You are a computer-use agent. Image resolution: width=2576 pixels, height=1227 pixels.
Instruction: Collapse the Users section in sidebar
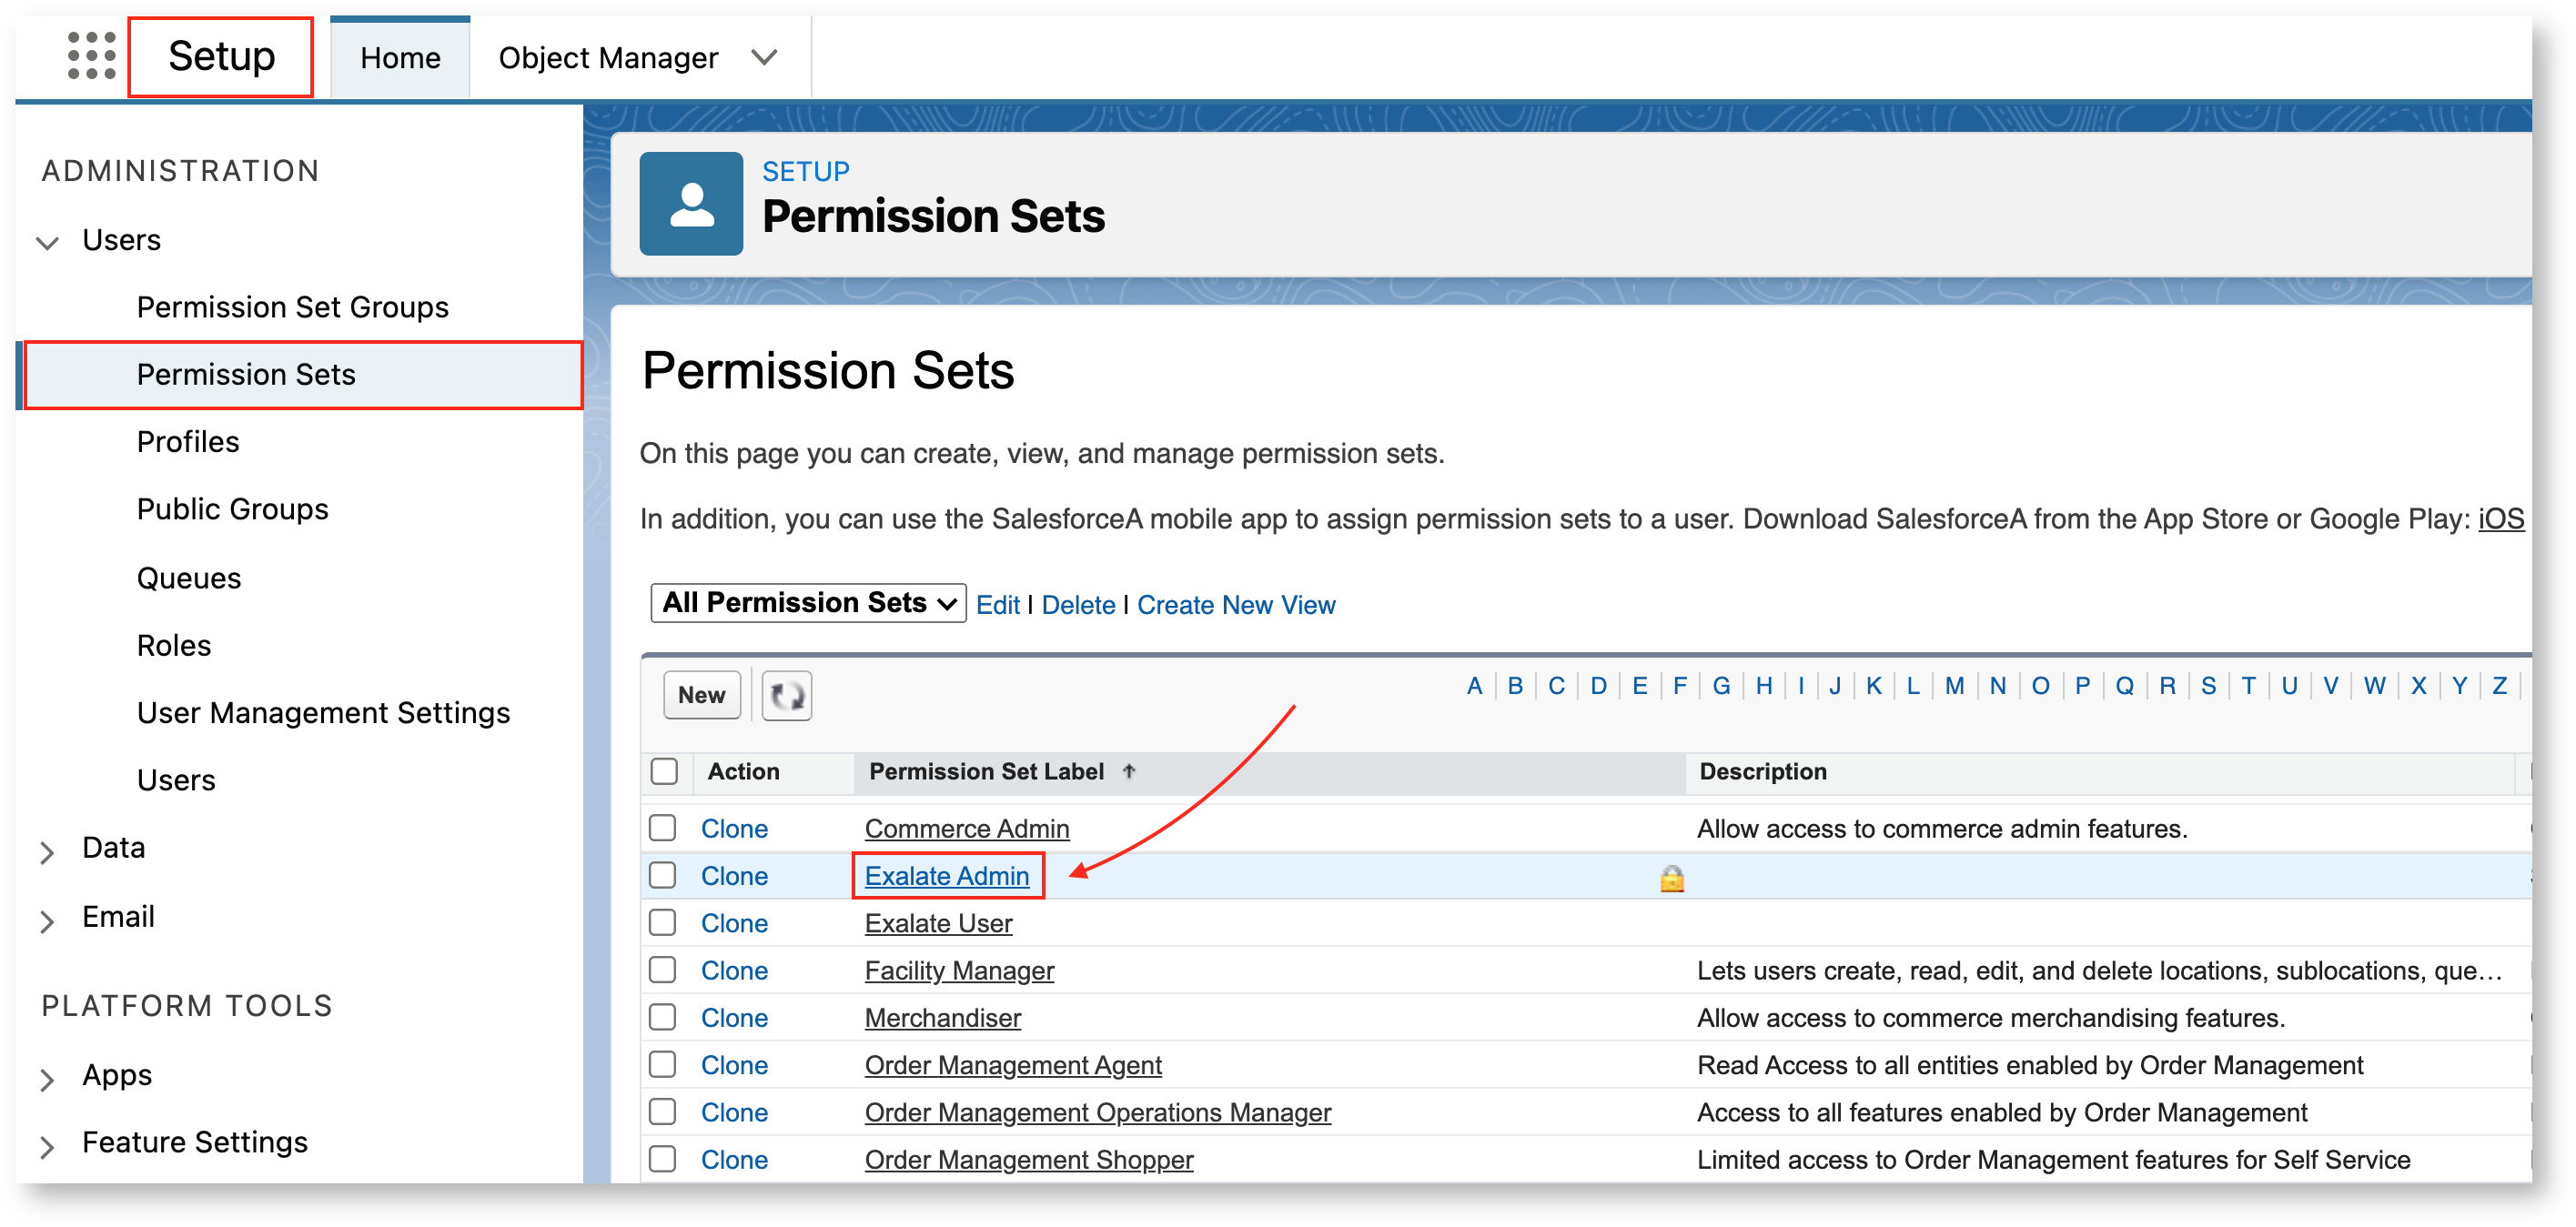[x=47, y=242]
